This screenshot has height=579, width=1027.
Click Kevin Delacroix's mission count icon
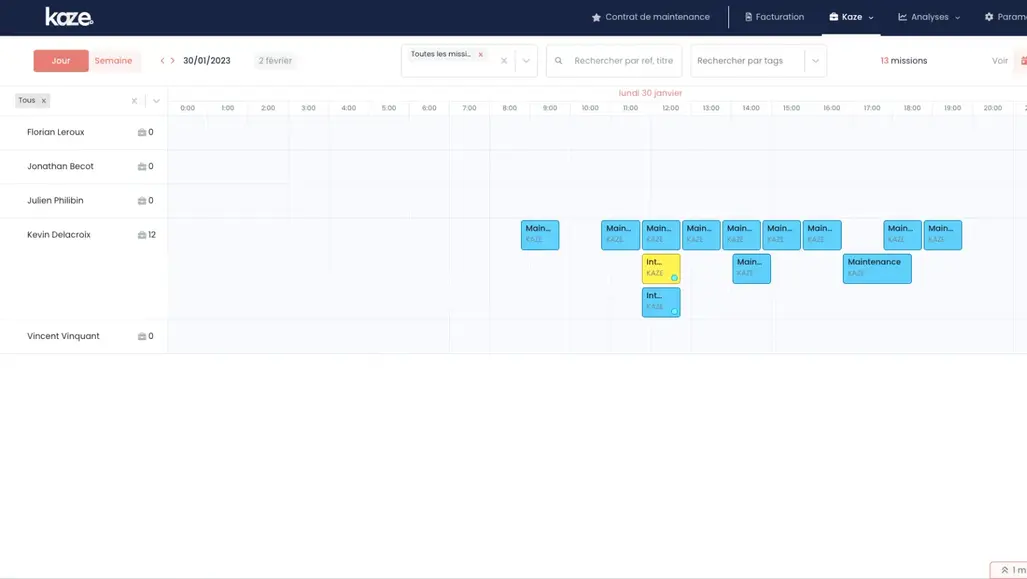[x=141, y=234]
